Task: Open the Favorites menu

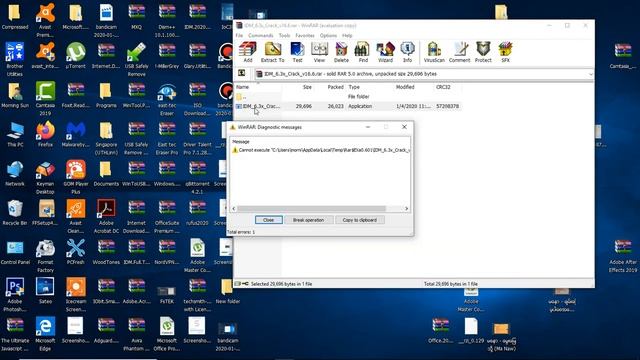Action: click(x=305, y=36)
